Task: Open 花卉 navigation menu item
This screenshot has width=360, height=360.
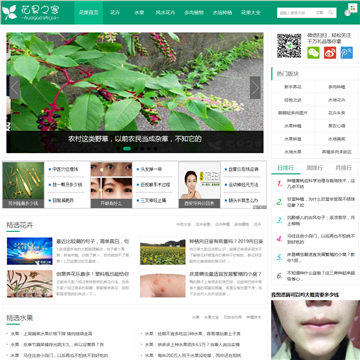Action: tap(115, 13)
